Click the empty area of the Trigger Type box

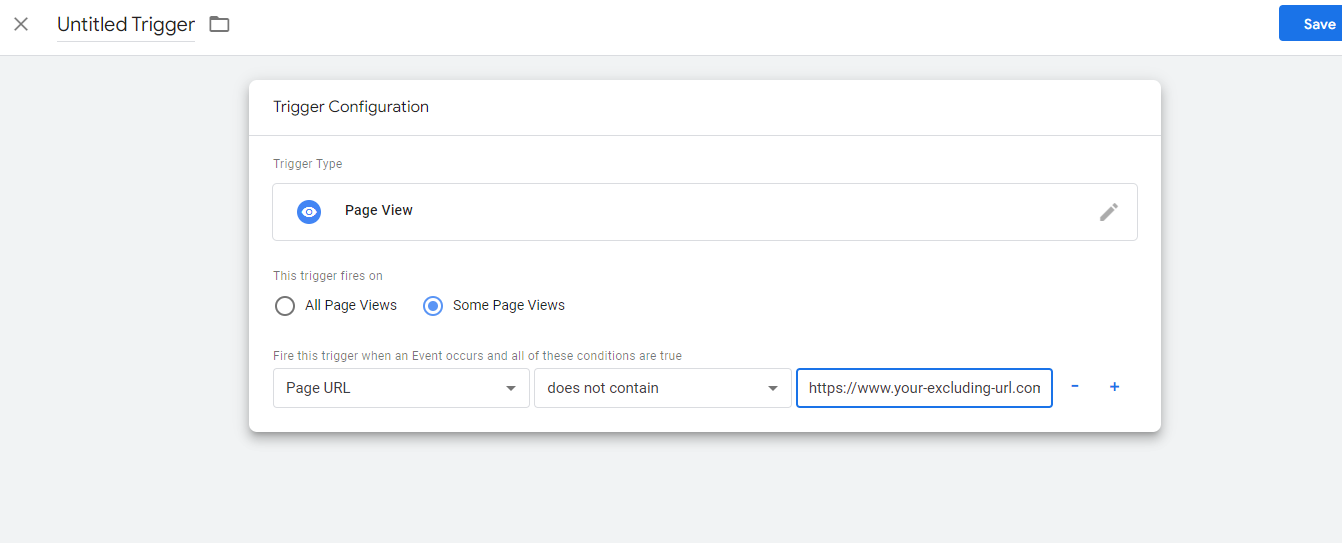tap(750, 212)
